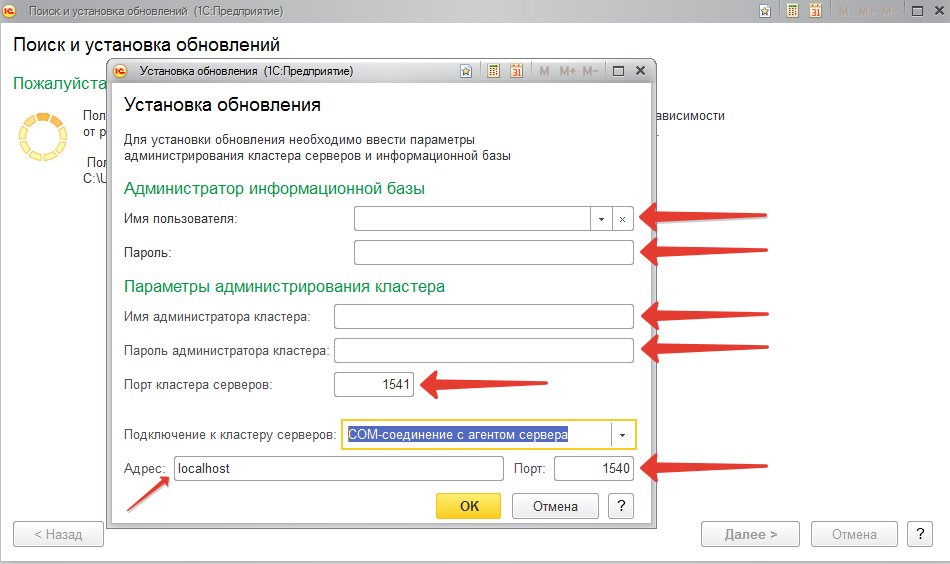Click the Порт field showing 1540
The image size is (950, 564).
[593, 468]
